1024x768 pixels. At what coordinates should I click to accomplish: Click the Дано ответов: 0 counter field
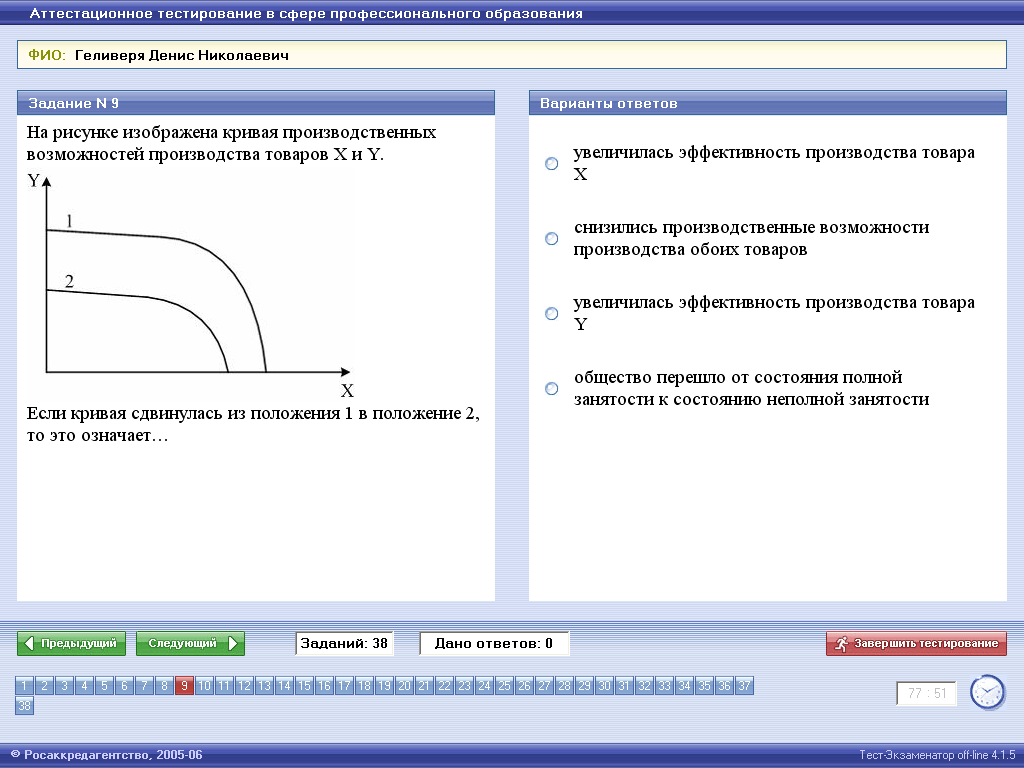[x=494, y=643]
